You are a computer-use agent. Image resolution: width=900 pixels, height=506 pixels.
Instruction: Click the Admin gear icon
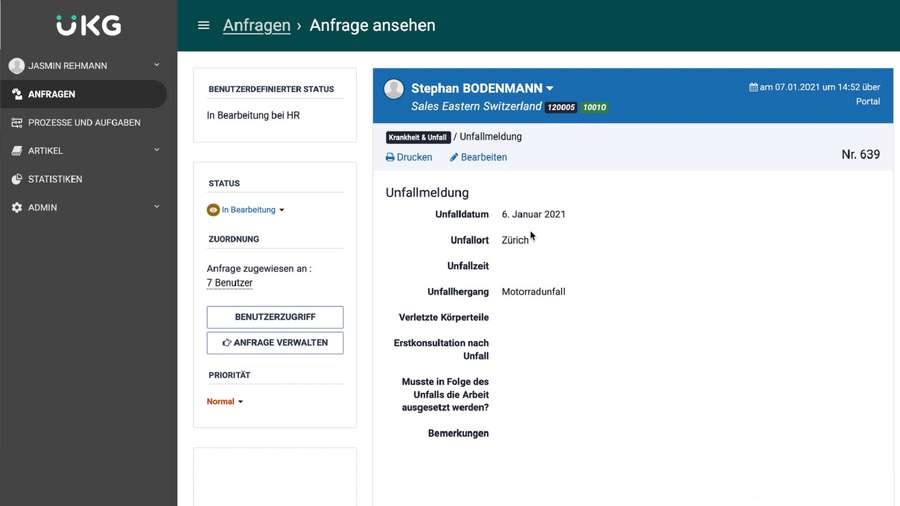17,207
